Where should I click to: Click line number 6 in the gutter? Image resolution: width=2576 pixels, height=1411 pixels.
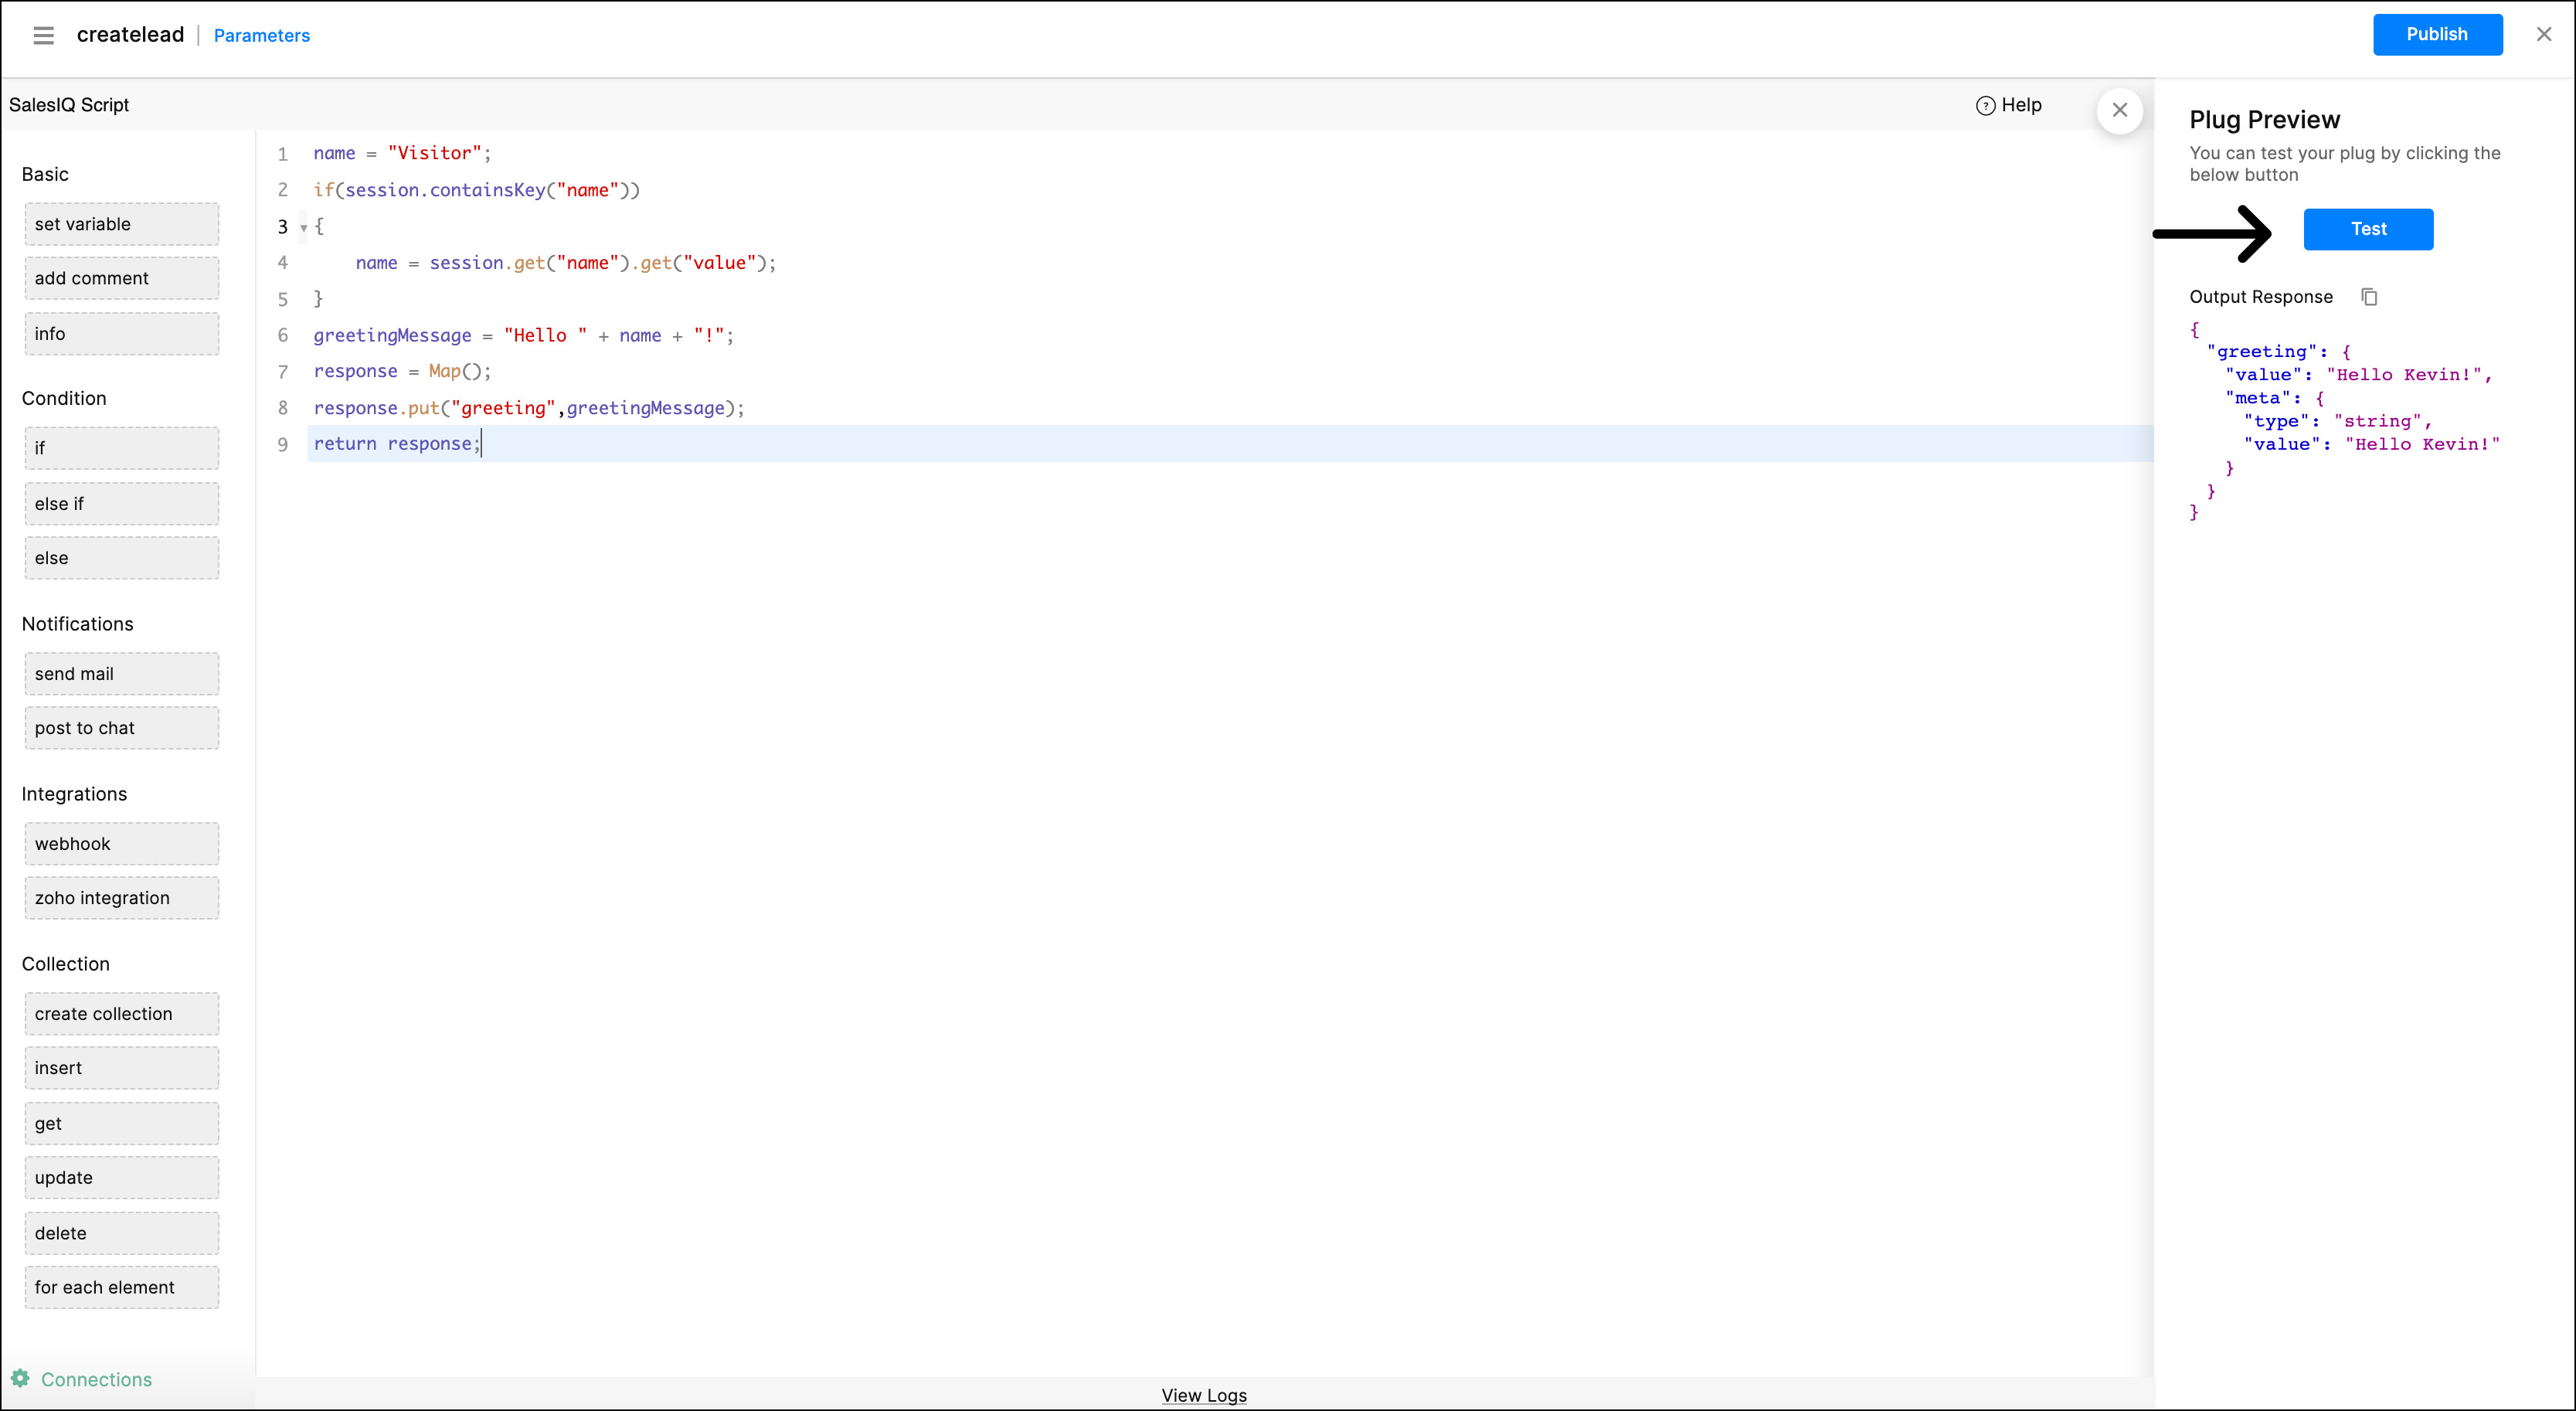(x=282, y=336)
